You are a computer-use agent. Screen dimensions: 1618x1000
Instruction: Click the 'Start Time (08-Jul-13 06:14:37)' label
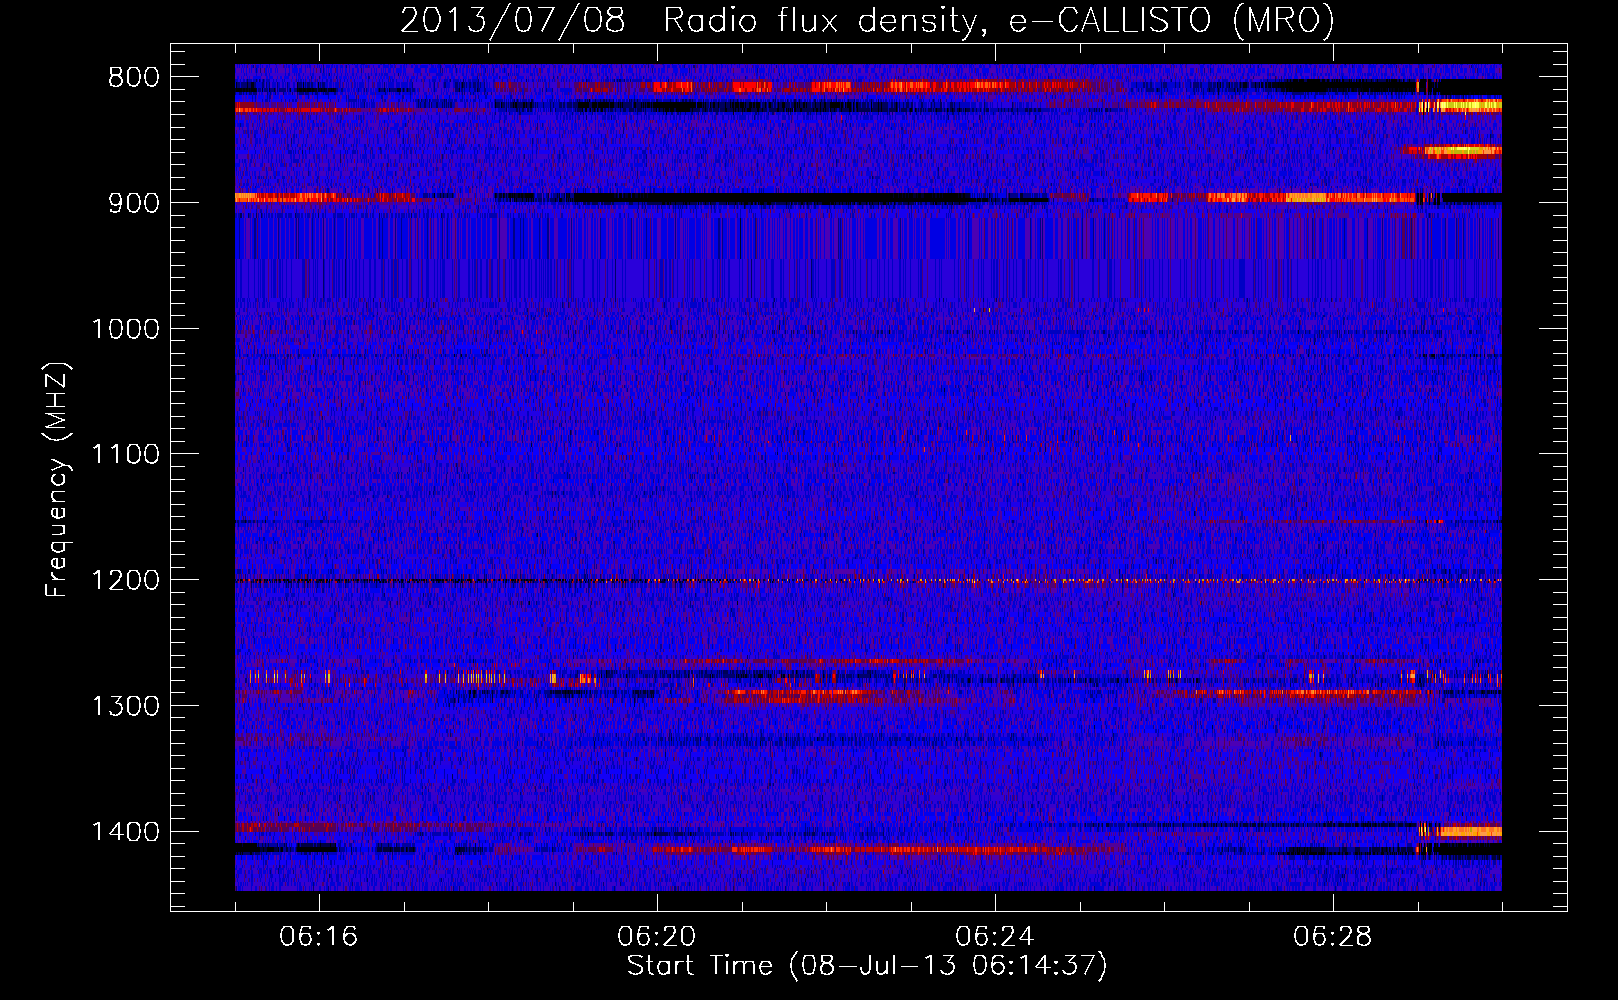point(867,966)
